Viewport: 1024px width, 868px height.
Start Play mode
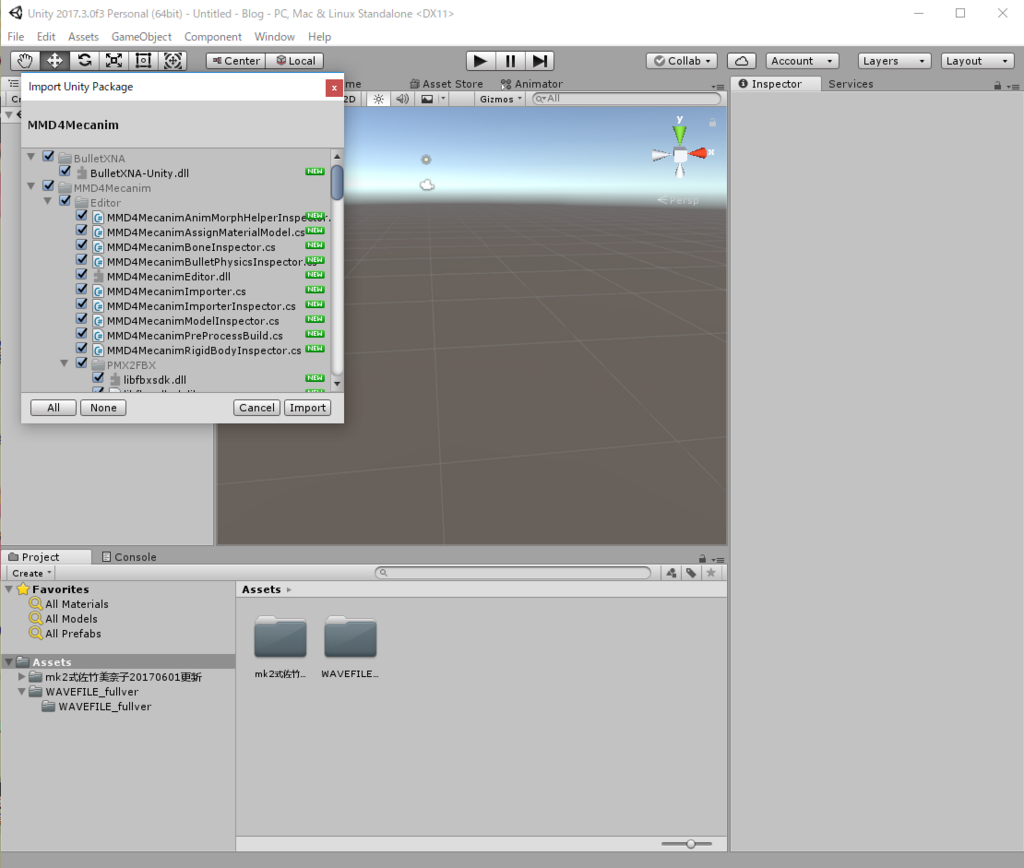[x=481, y=61]
